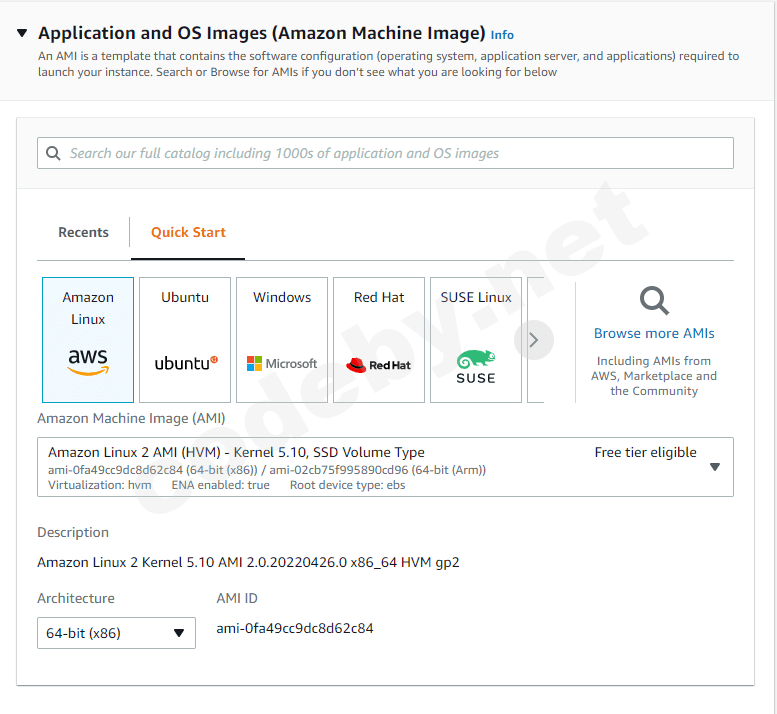Viewport: 777px width, 714px height.
Task: Select the Ubuntu OS tile
Action: pos(185,340)
